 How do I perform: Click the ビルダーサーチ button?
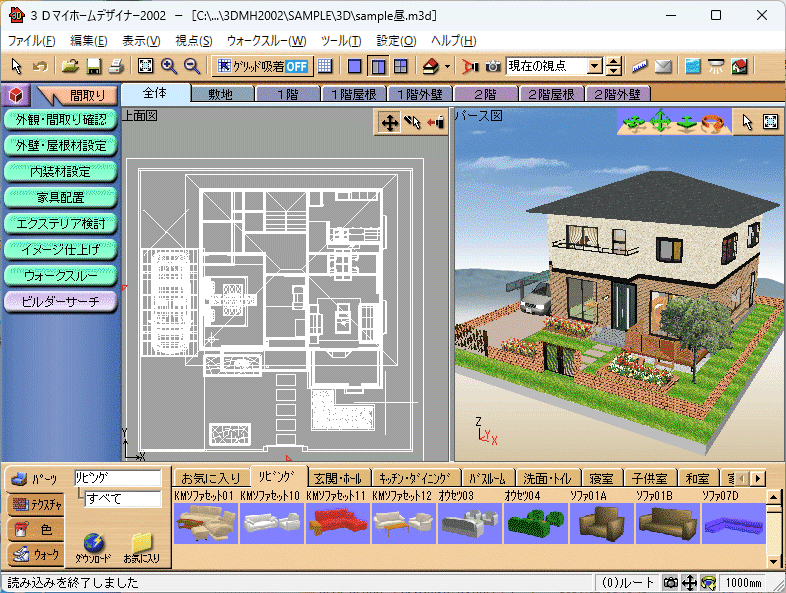60,300
